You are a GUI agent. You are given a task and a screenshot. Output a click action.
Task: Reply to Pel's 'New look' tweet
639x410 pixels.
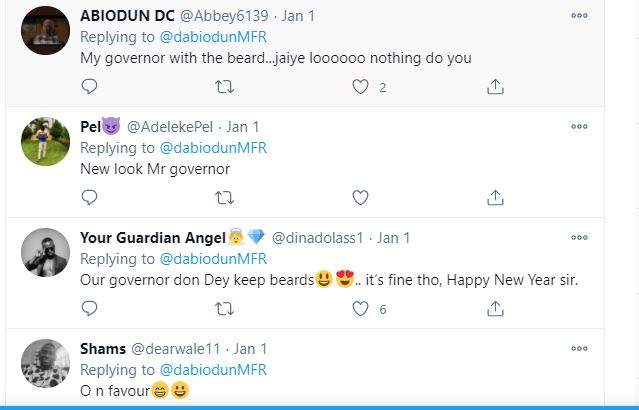coord(89,198)
